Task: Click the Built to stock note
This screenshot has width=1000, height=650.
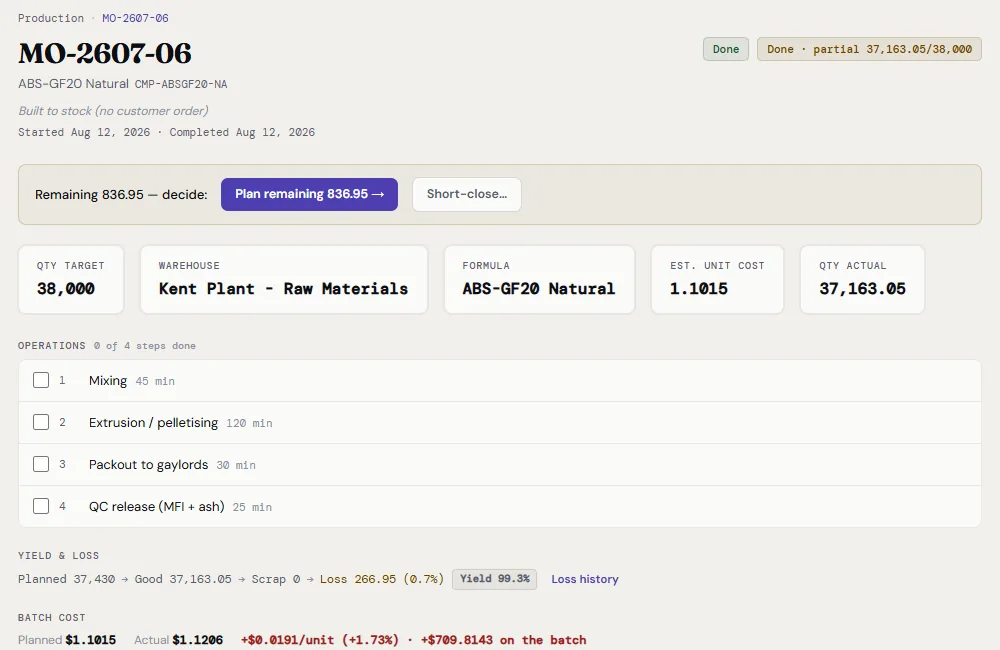Action: click(114, 111)
